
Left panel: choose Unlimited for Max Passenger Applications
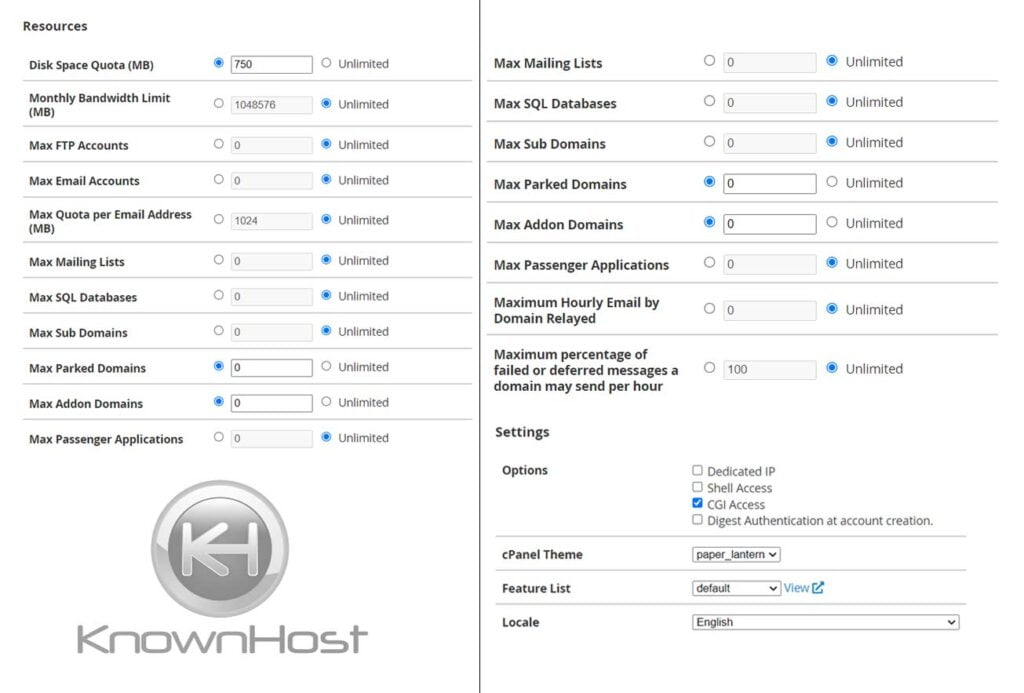(x=327, y=437)
